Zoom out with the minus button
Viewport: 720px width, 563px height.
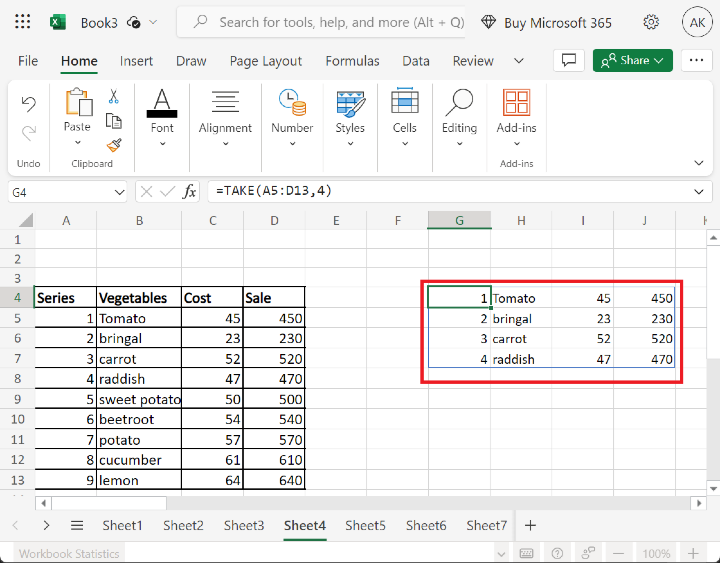click(x=619, y=553)
